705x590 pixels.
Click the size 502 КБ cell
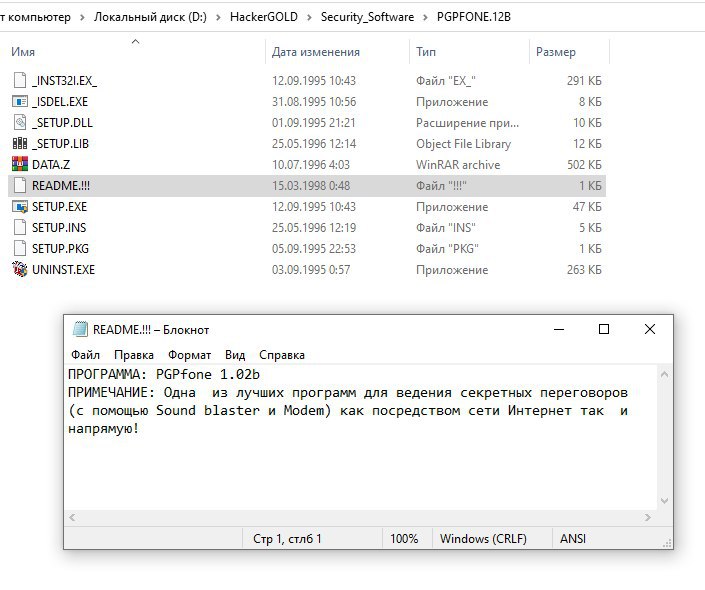pyautogui.click(x=584, y=165)
